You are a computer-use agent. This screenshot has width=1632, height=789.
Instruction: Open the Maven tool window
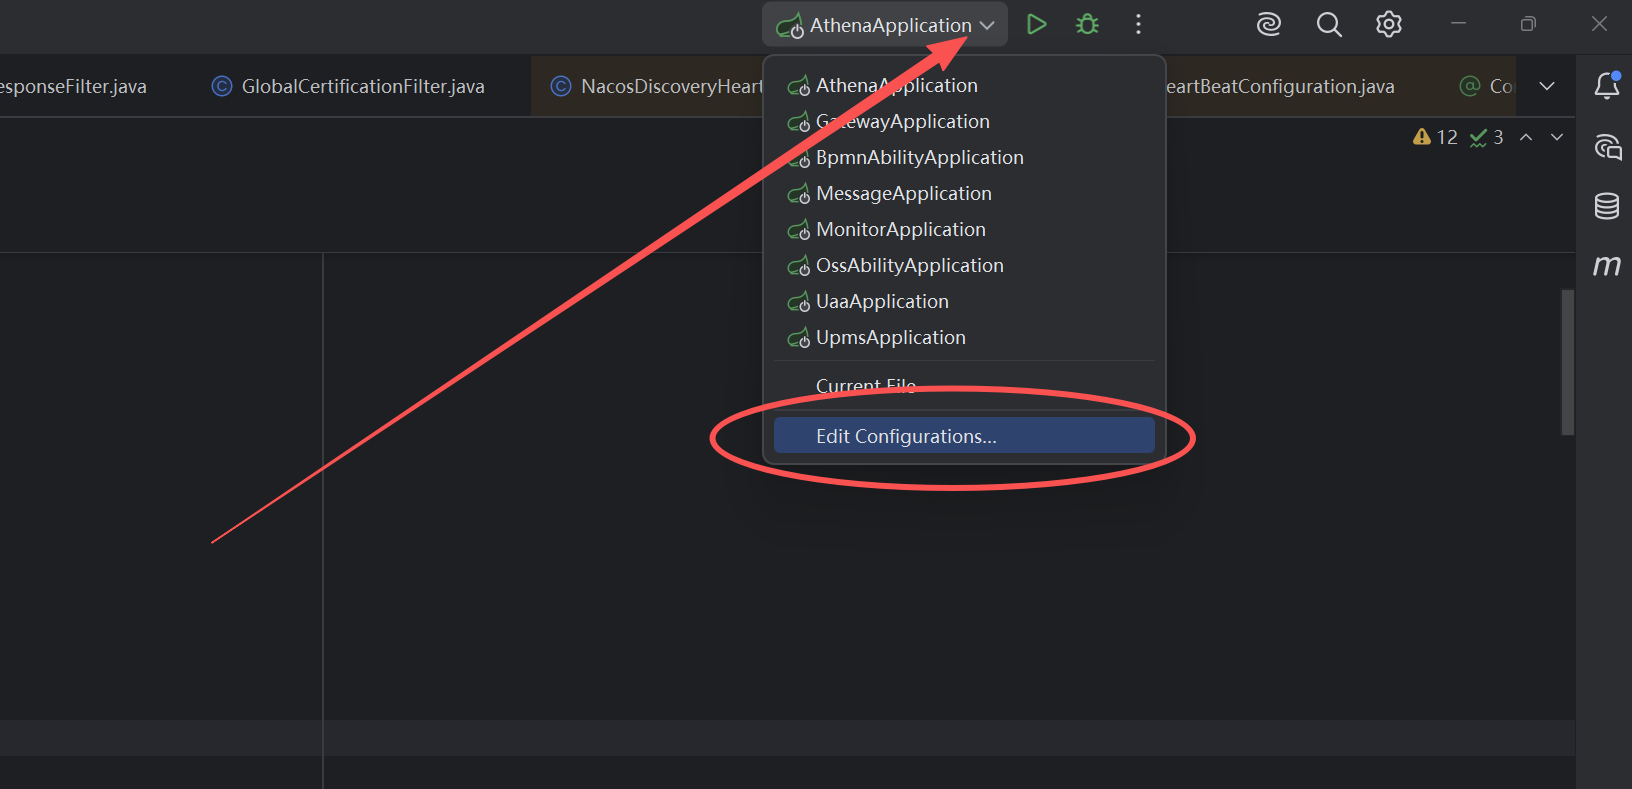(x=1606, y=266)
